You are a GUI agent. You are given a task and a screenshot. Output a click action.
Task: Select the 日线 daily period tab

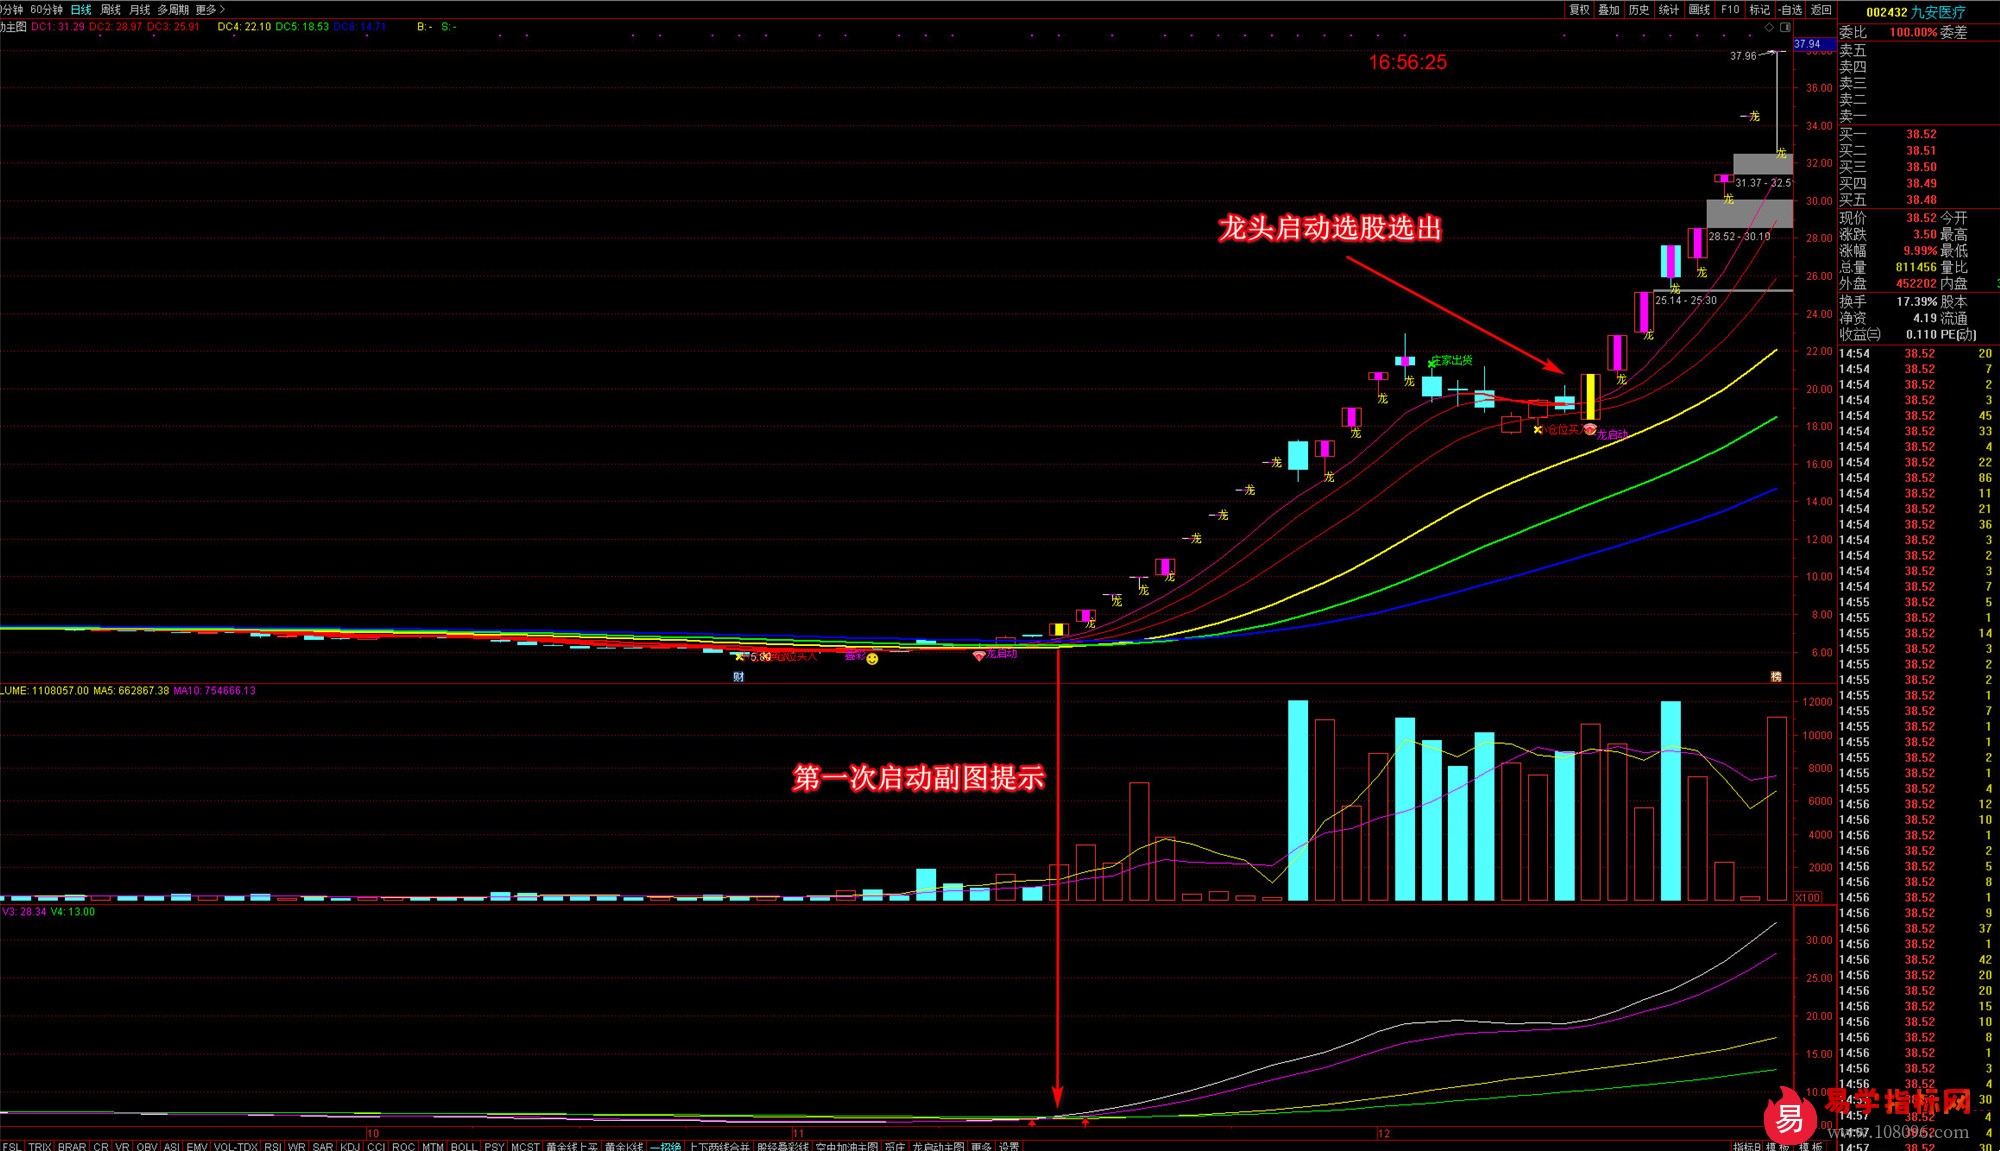tap(81, 9)
